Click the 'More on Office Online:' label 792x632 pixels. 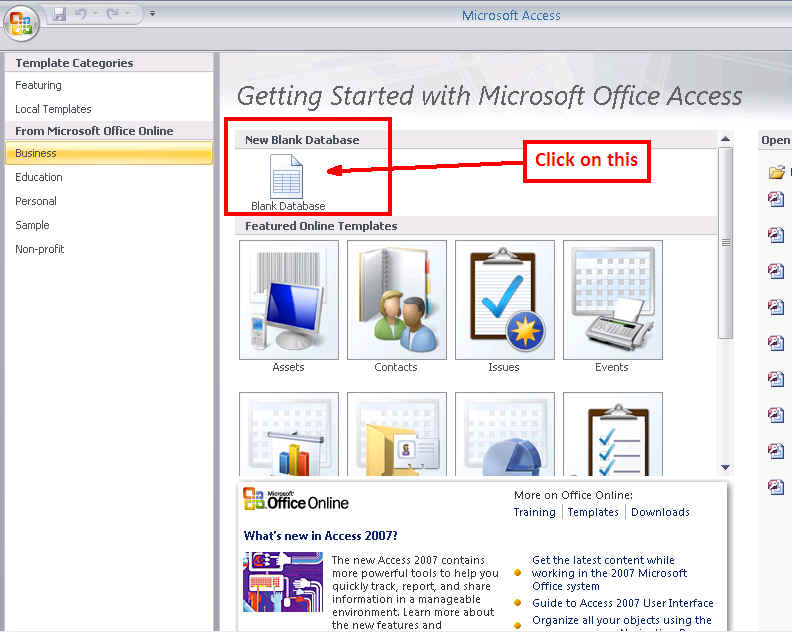(x=573, y=496)
